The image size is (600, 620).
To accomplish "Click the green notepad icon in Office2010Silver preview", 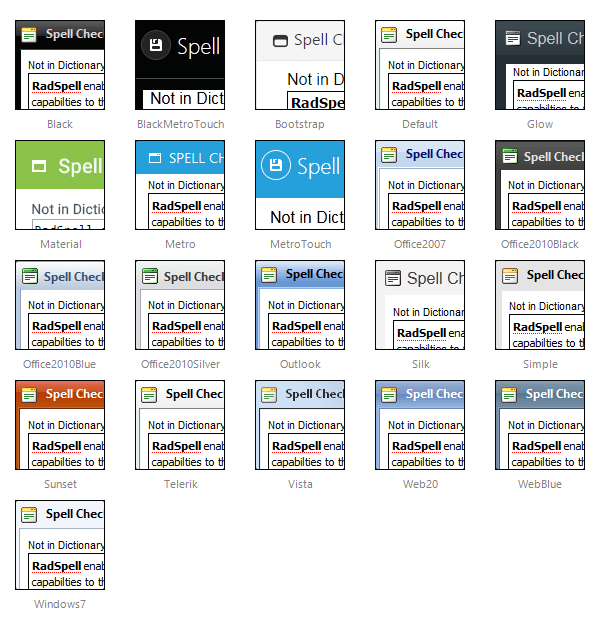I will click(150, 276).
